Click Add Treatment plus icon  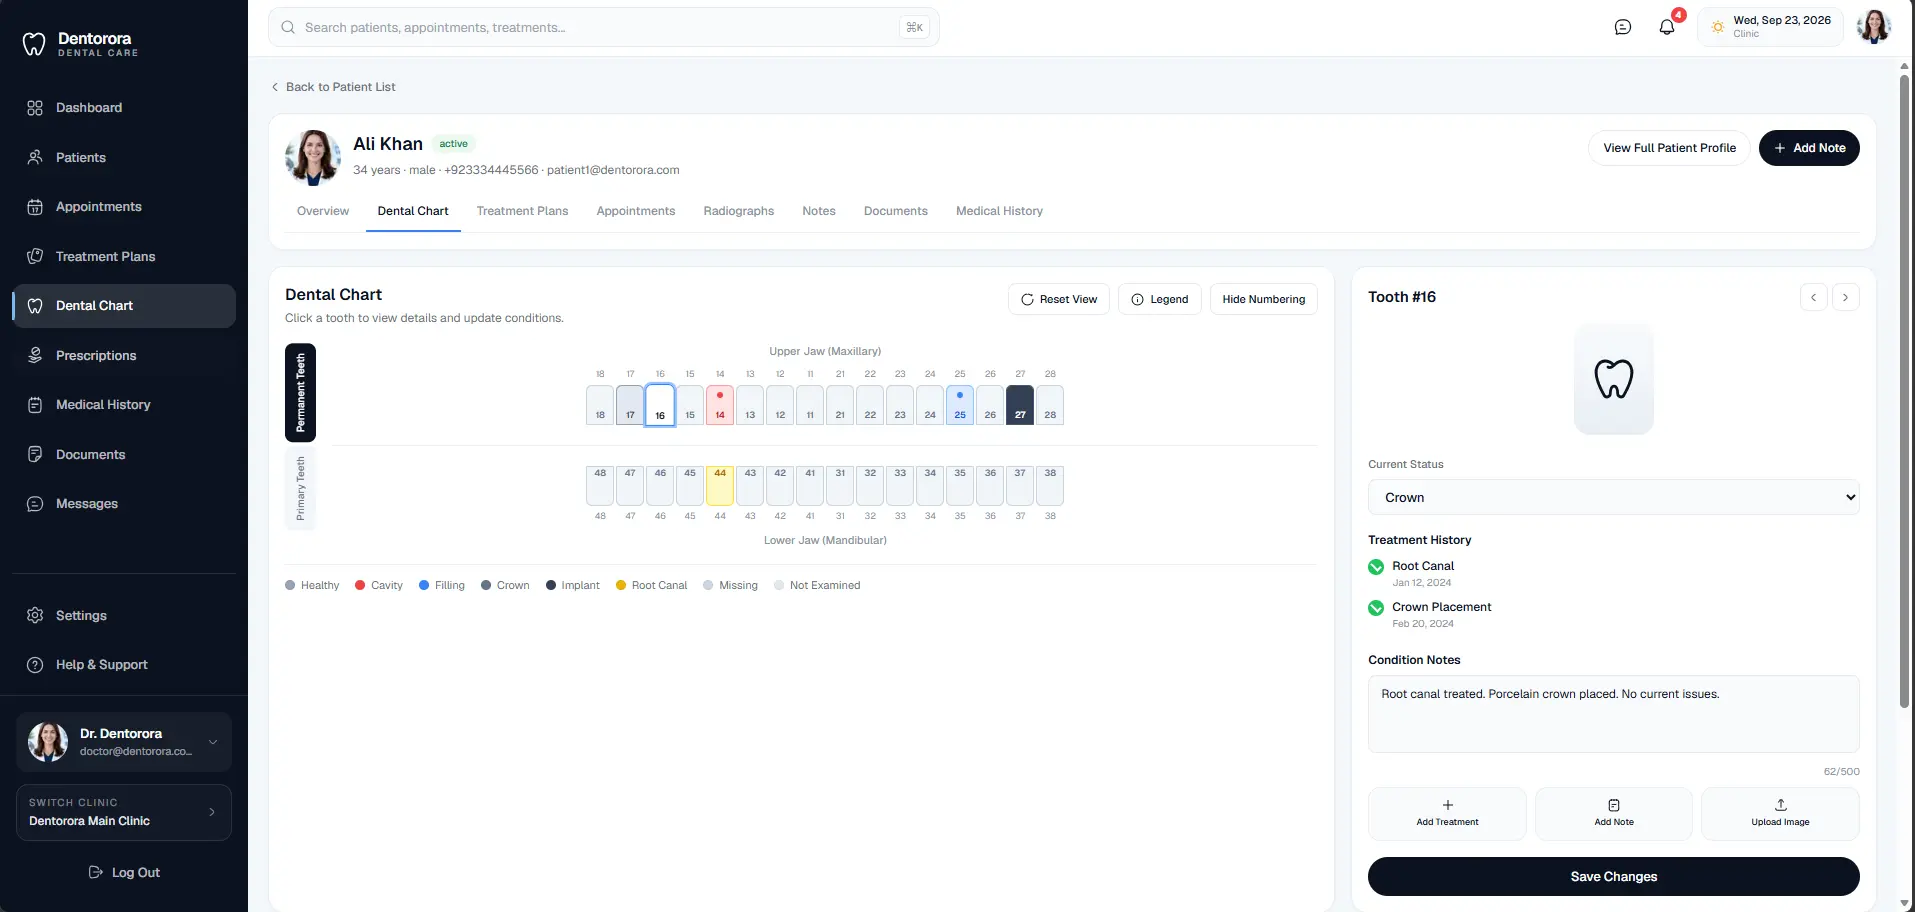[x=1447, y=805]
